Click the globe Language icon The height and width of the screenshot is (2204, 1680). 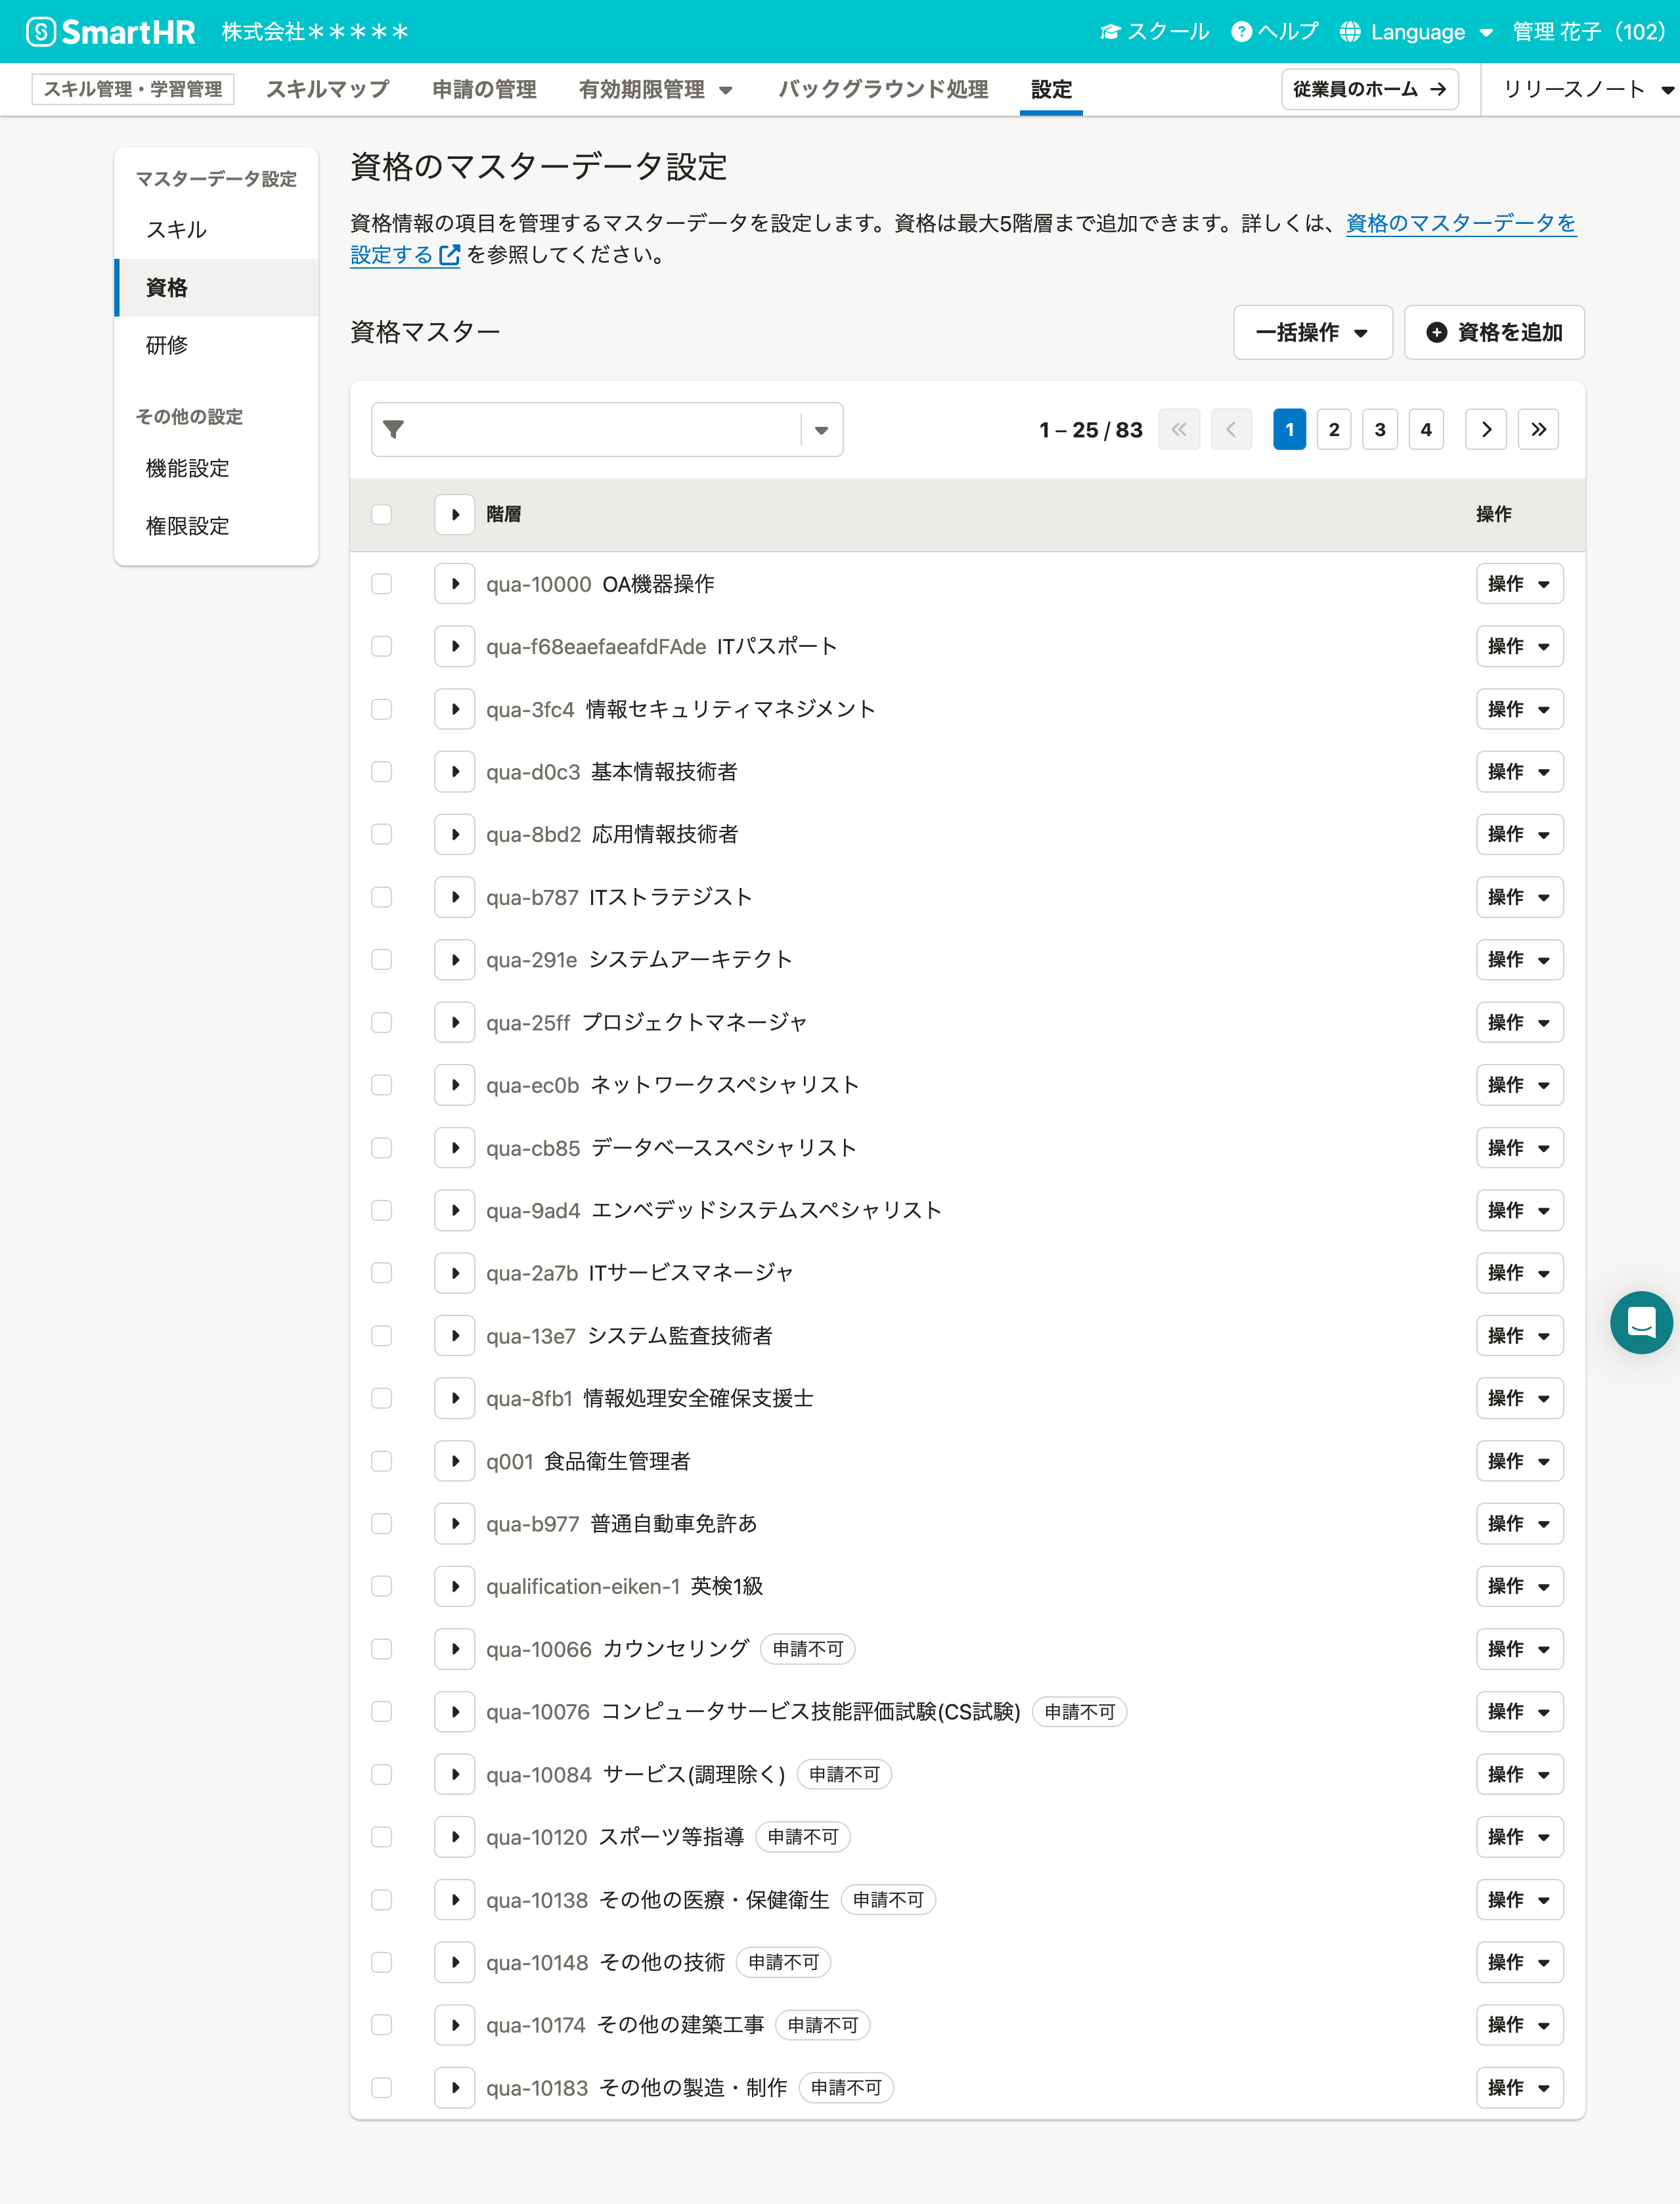1350,32
